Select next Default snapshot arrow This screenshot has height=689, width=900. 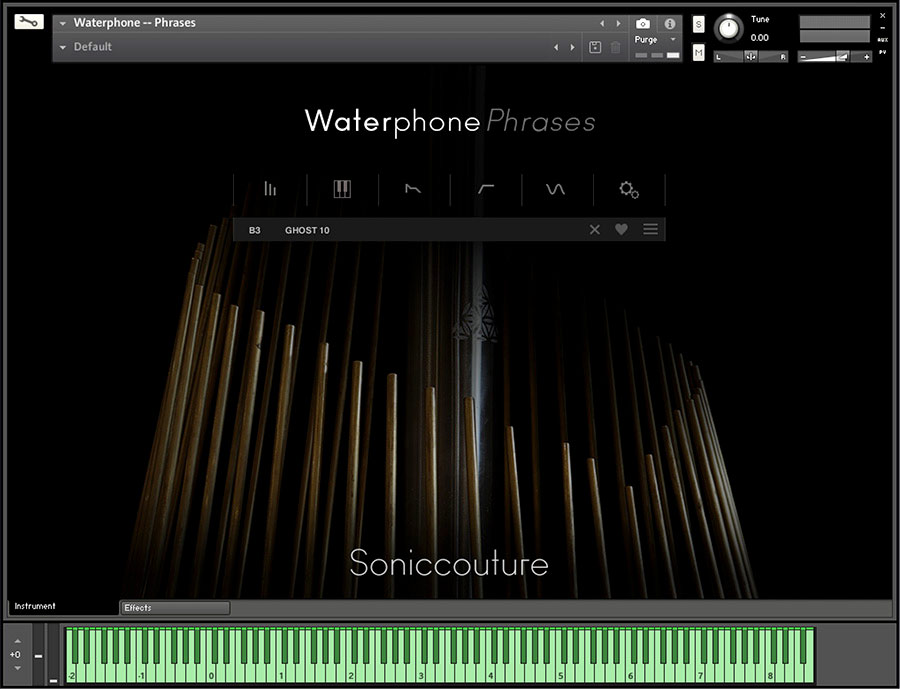(x=572, y=47)
